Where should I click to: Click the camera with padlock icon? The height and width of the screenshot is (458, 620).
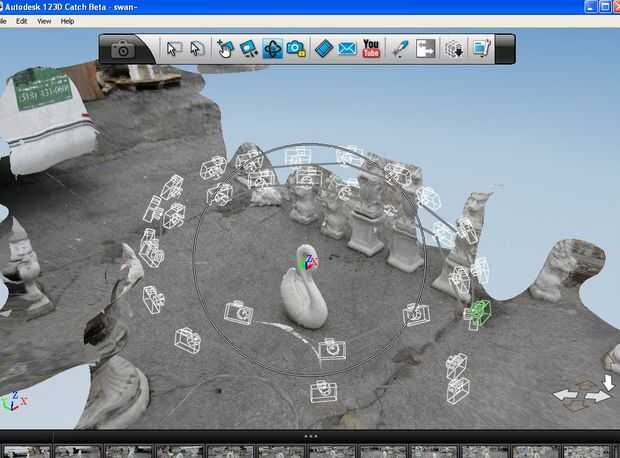point(296,49)
